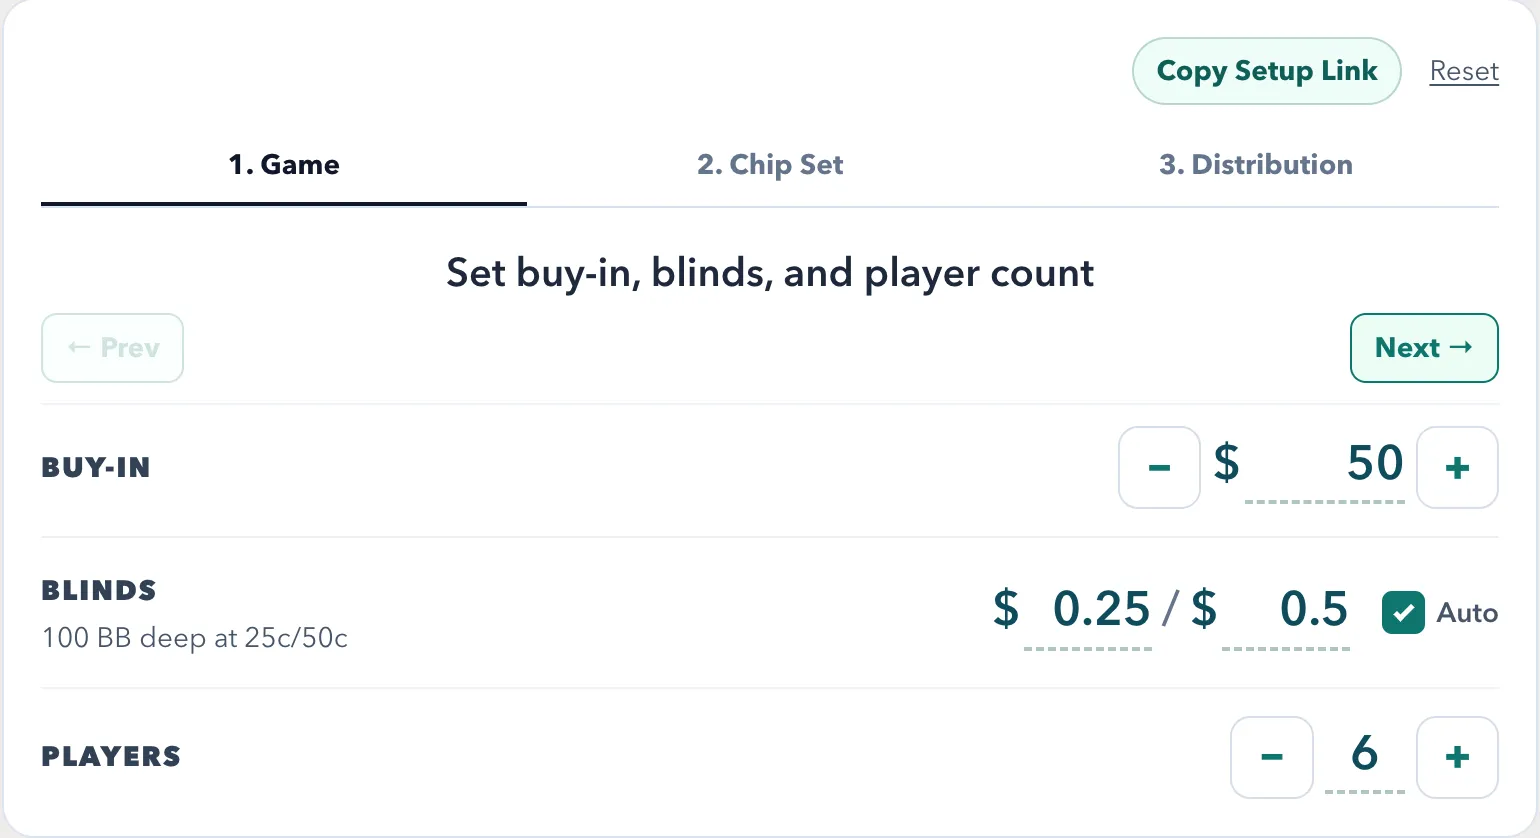Image resolution: width=1540 pixels, height=838 pixels.
Task: Increase the buy-in with plus button
Action: coord(1457,467)
